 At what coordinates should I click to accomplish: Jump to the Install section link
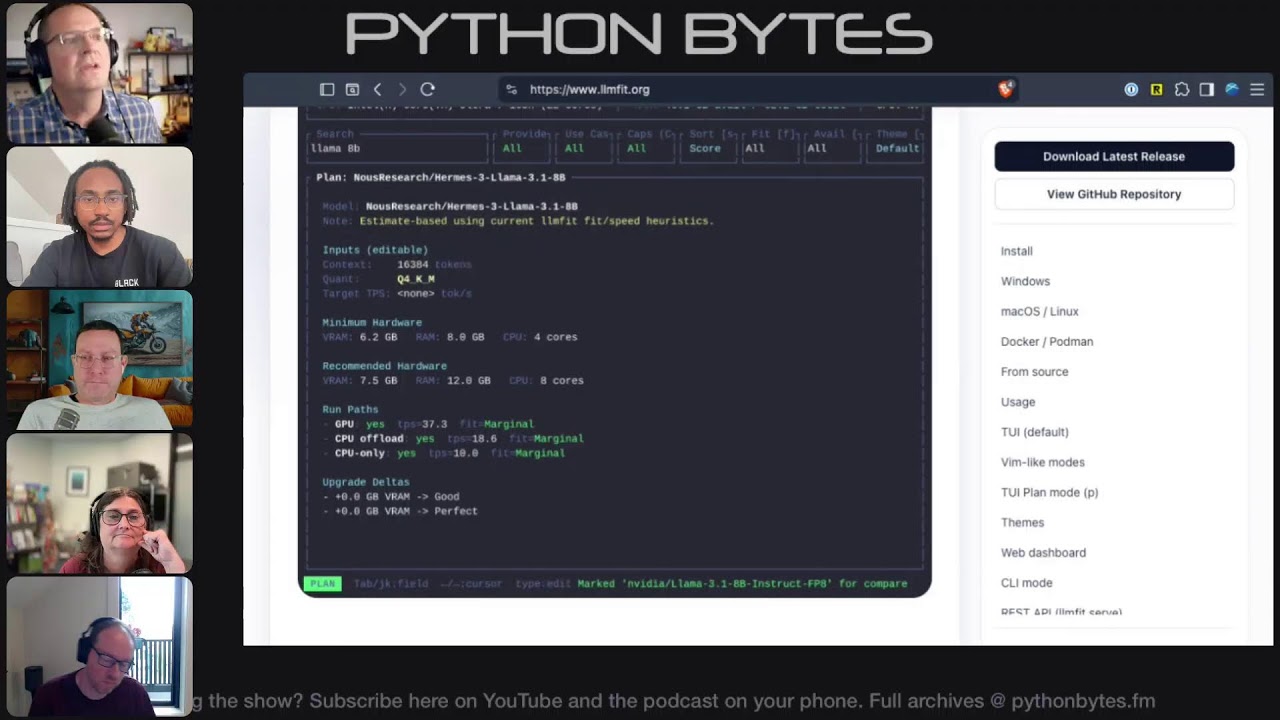click(1017, 251)
